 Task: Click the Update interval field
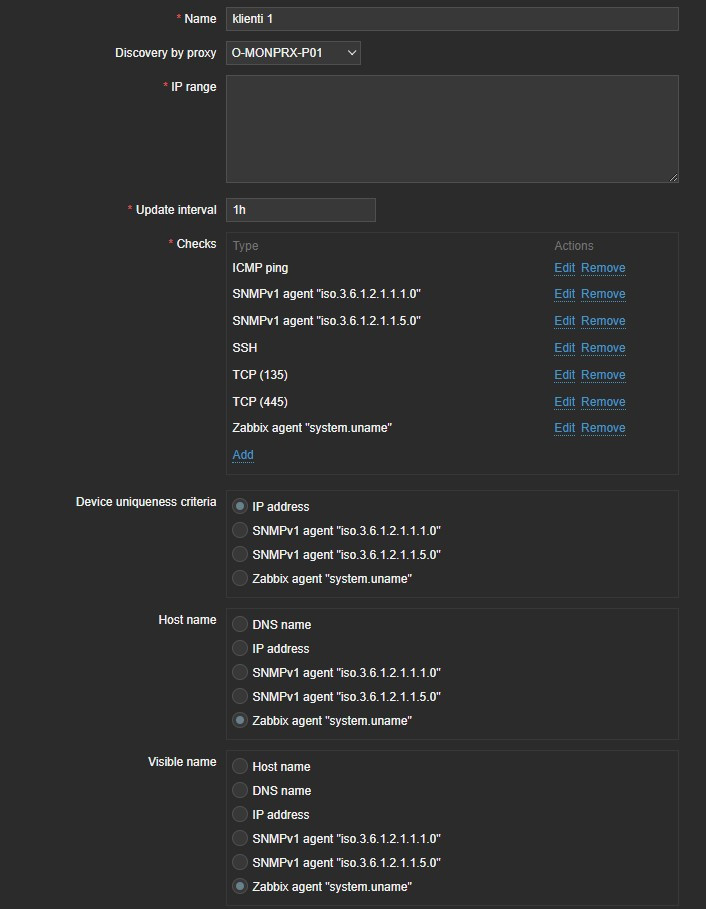click(300, 210)
